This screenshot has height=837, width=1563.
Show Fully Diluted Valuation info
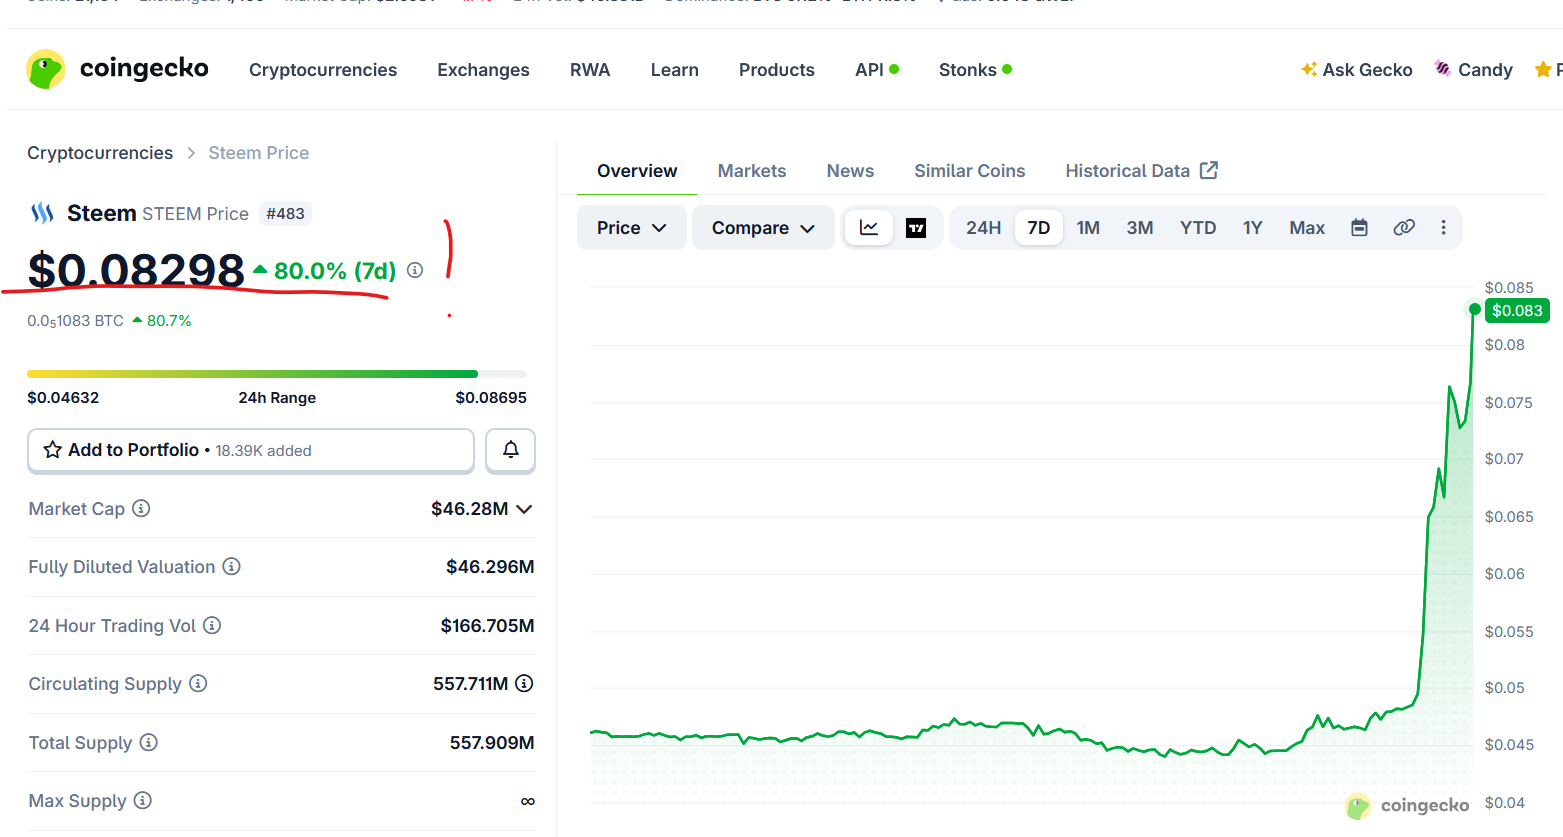click(x=231, y=566)
